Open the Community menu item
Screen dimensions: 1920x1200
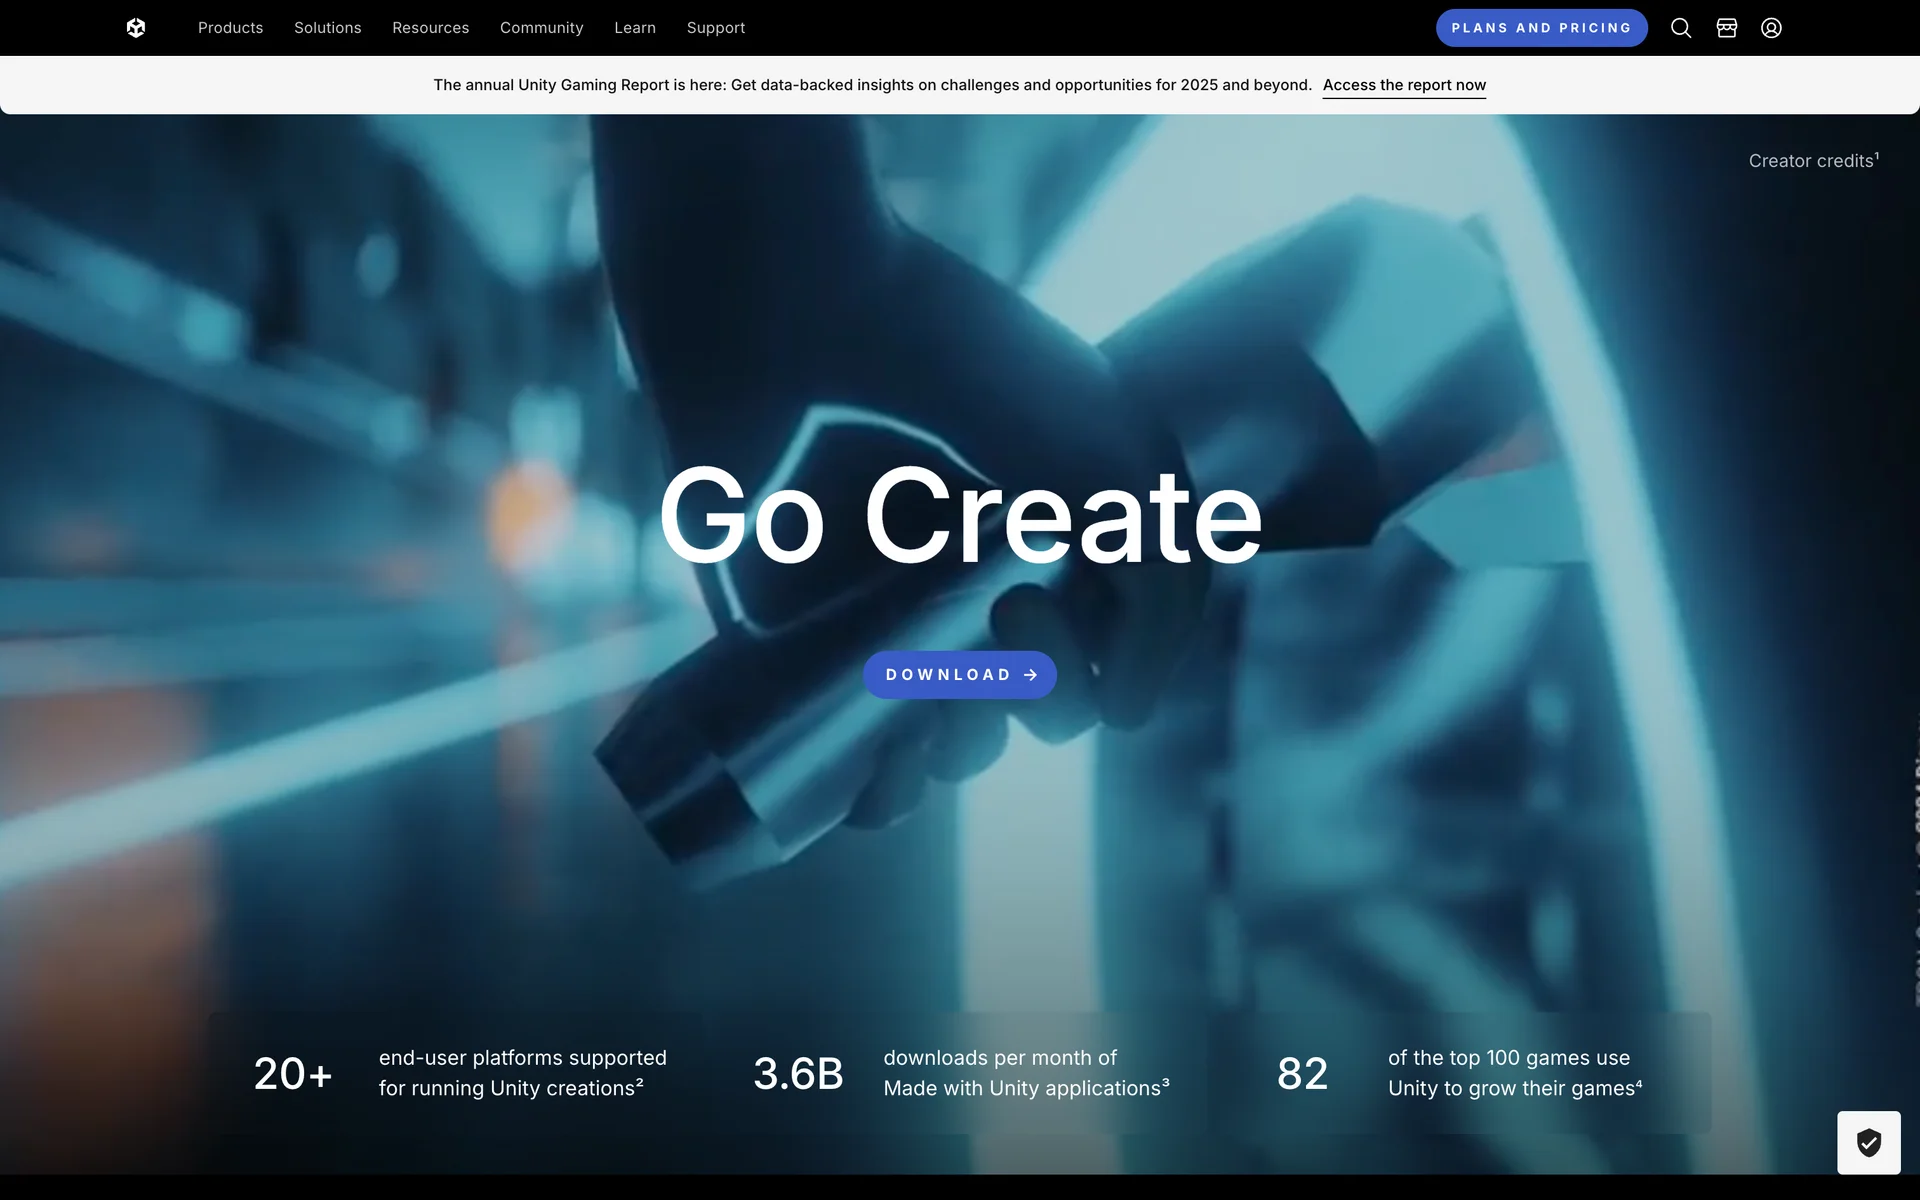pyautogui.click(x=541, y=28)
